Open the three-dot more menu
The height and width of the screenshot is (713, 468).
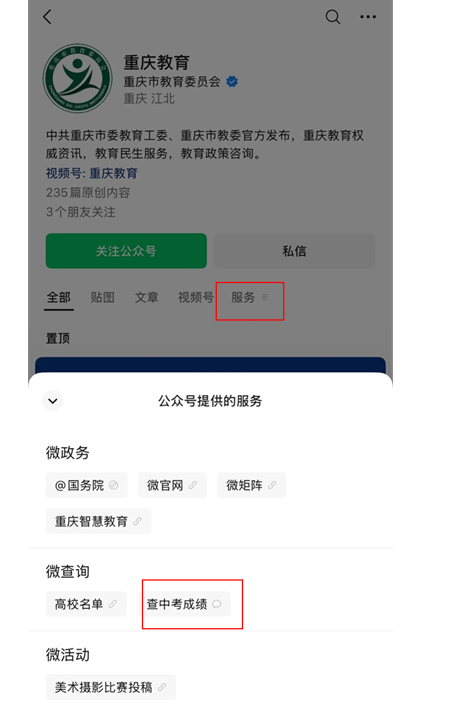click(x=368, y=17)
